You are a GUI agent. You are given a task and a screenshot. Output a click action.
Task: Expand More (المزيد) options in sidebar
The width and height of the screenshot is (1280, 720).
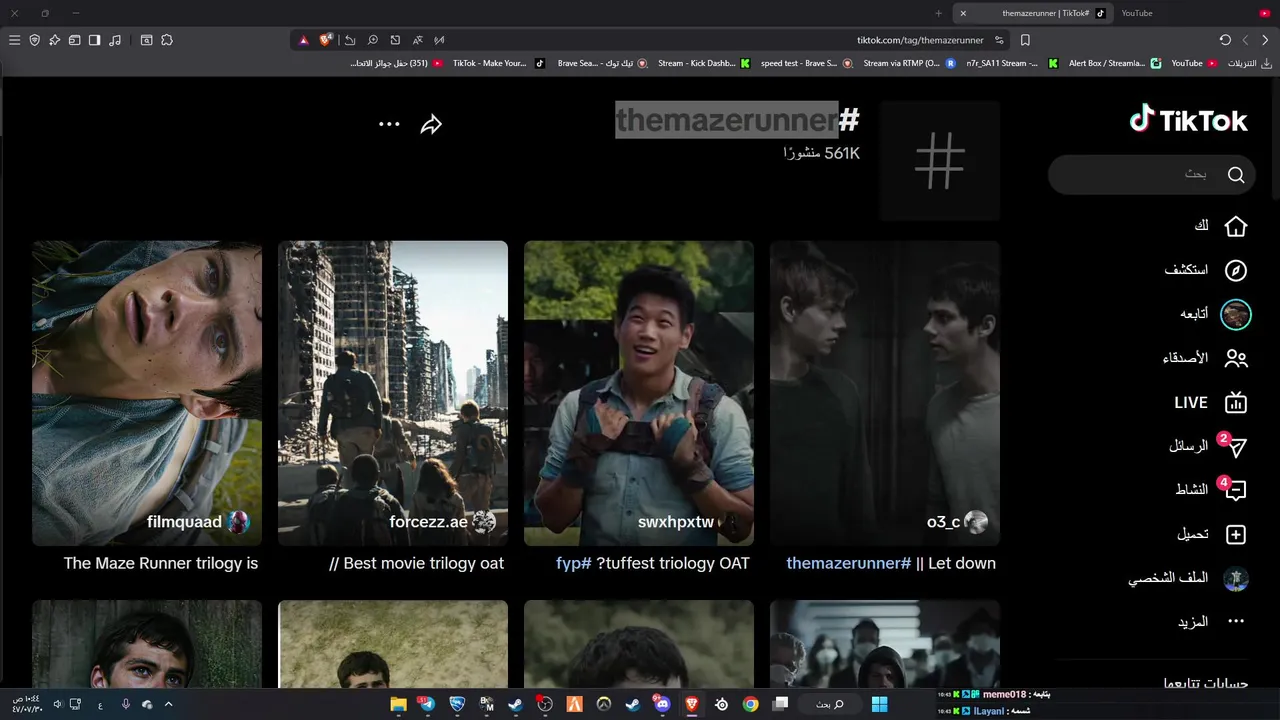pos(1212,621)
